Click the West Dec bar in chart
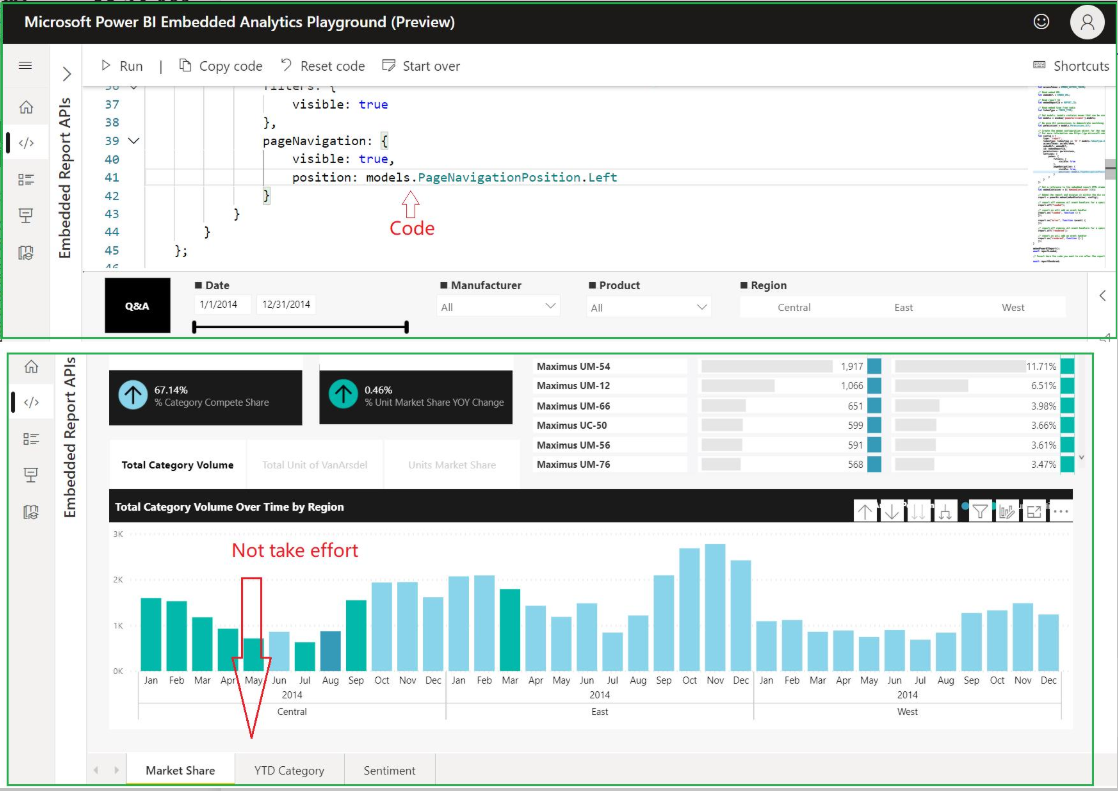Screen dimensions: 1118x791 [1048, 643]
